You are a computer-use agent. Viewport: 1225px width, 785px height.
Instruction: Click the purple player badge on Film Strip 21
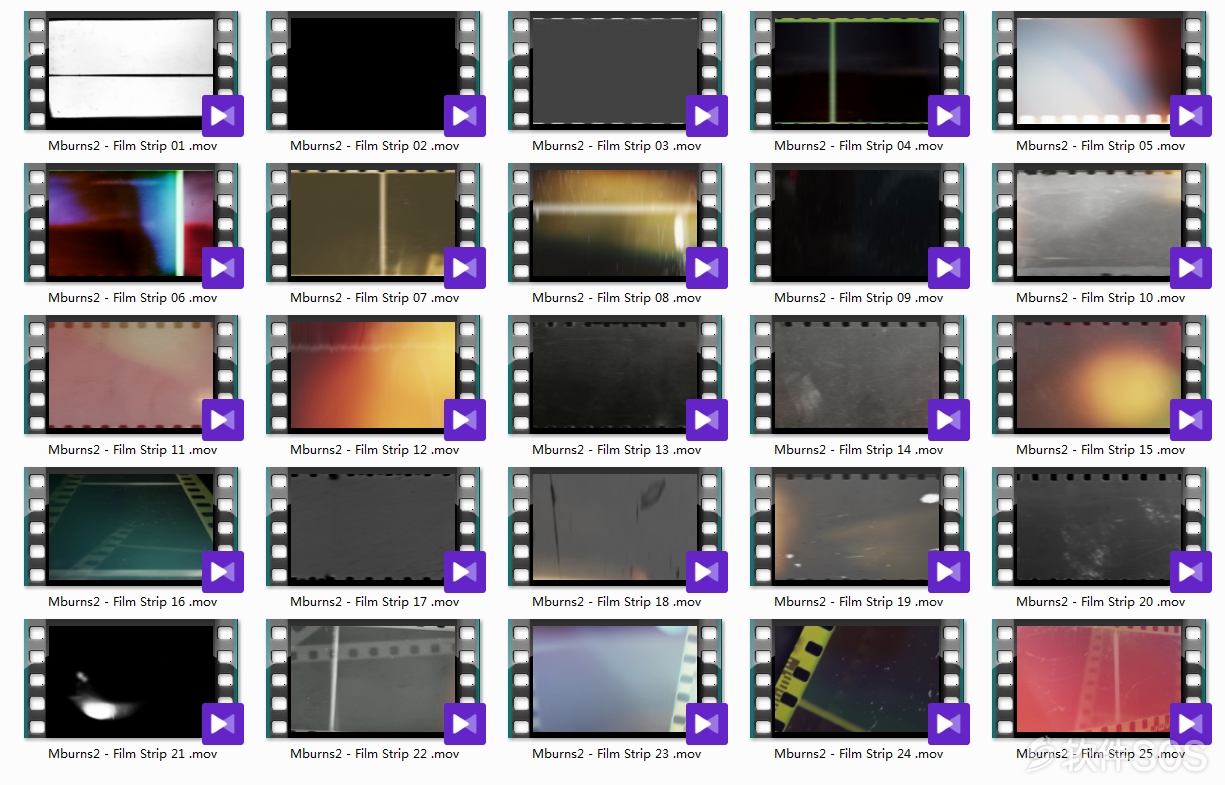(x=223, y=724)
